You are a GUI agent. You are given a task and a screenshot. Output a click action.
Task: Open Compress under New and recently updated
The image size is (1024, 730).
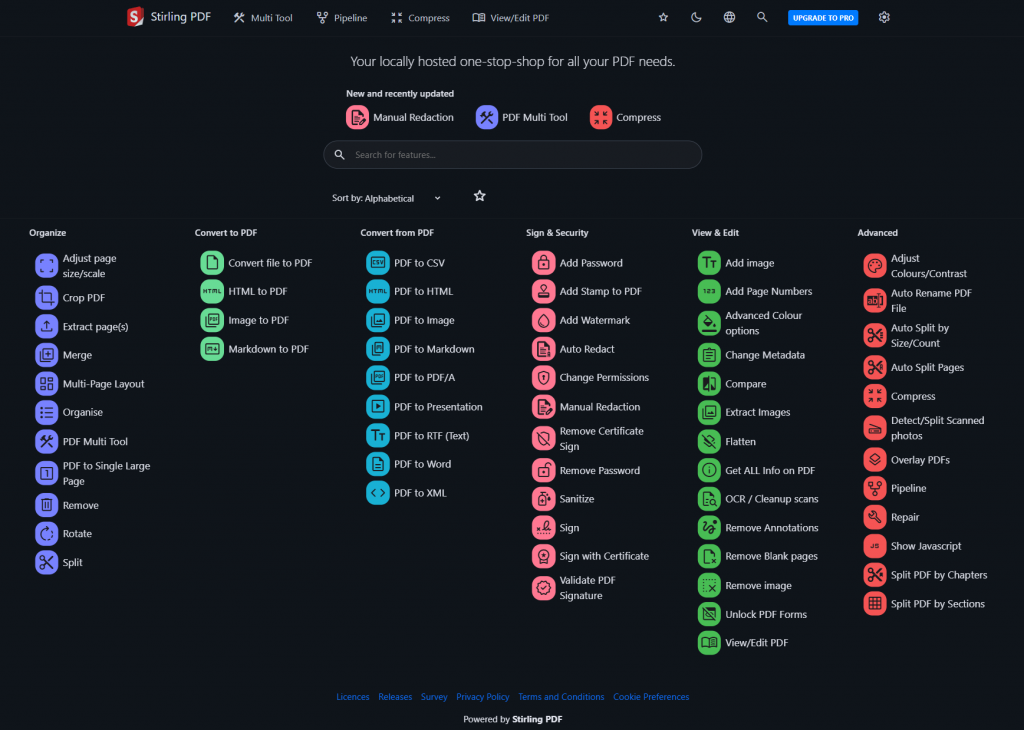click(626, 118)
